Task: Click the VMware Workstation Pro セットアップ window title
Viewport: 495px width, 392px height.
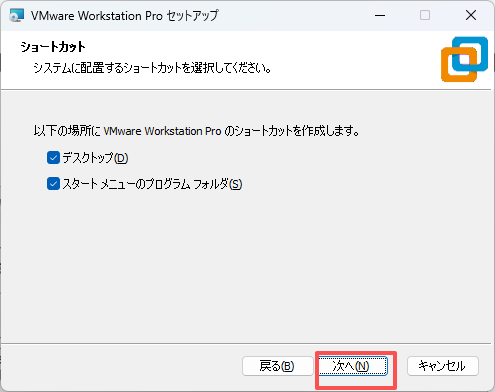Action: pos(125,16)
